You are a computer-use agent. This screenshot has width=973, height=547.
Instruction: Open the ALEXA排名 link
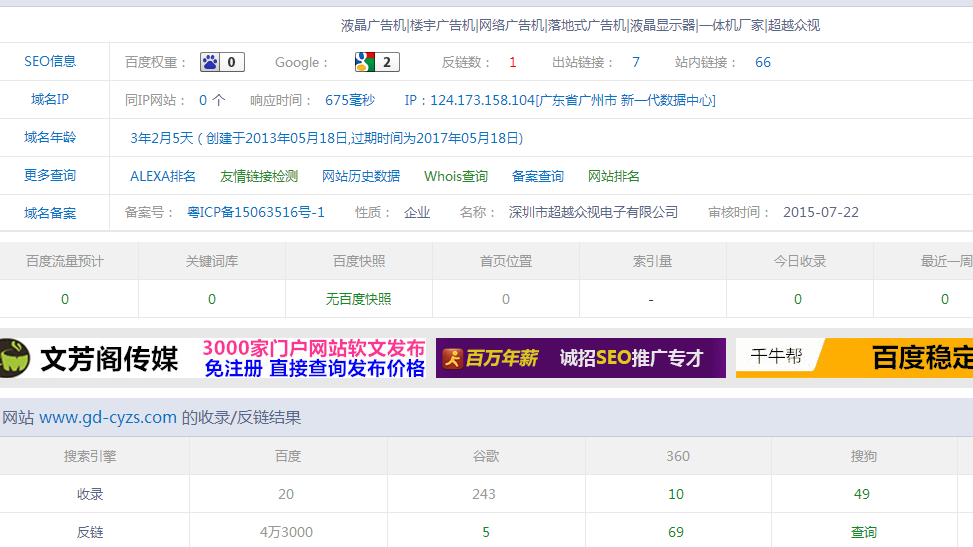(163, 176)
